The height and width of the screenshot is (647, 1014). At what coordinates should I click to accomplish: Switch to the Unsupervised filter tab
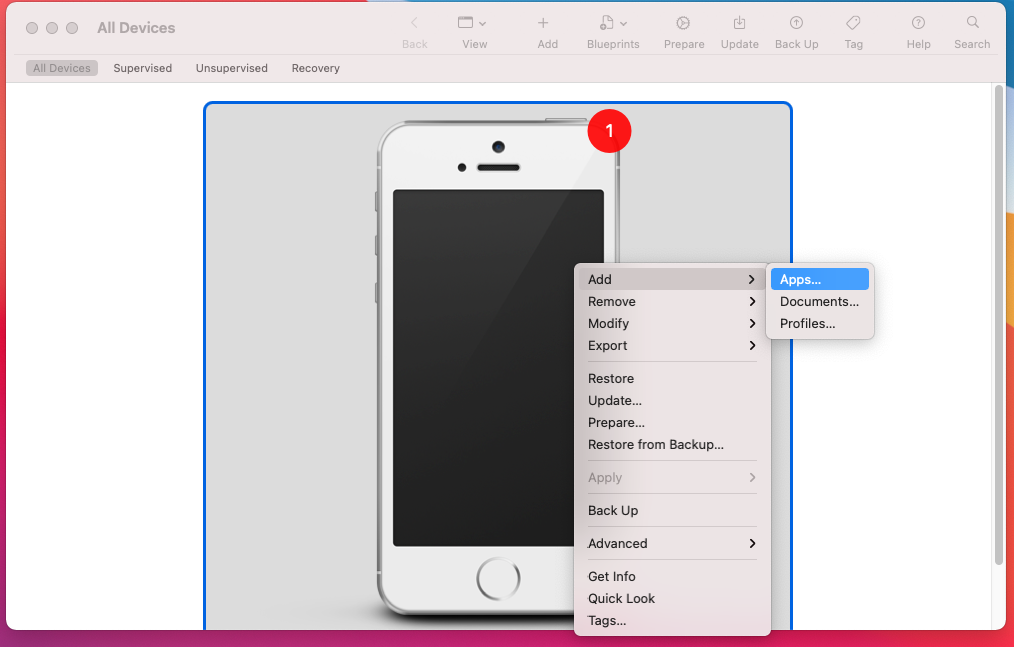coord(231,68)
